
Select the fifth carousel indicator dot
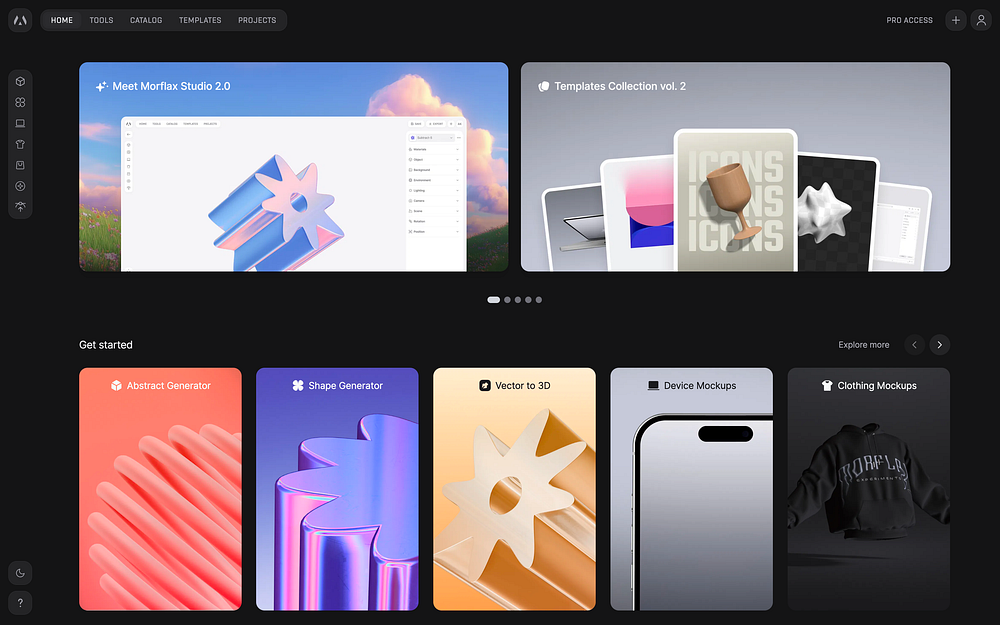[x=539, y=300]
